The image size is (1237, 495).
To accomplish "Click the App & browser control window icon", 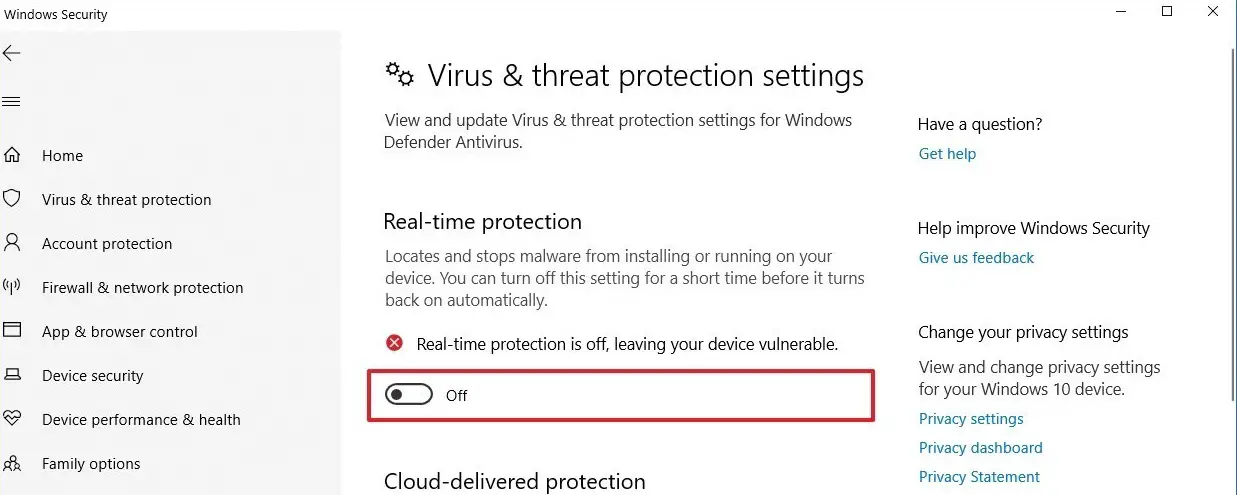I will (12, 331).
